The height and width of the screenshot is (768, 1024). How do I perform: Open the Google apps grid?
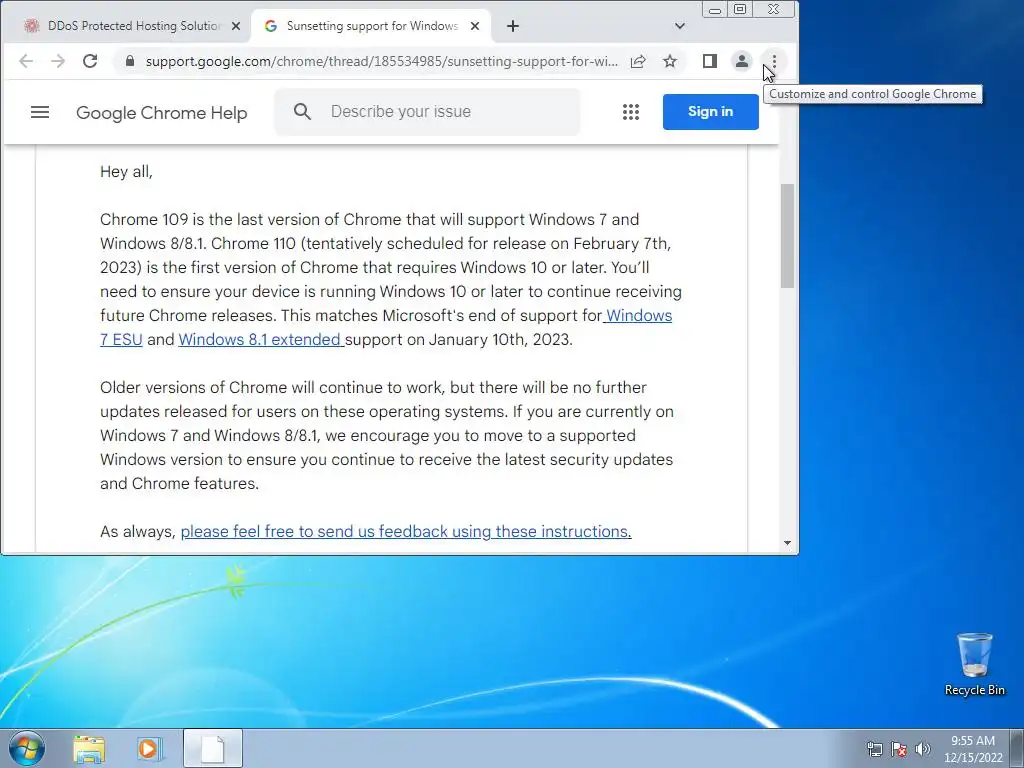[631, 112]
